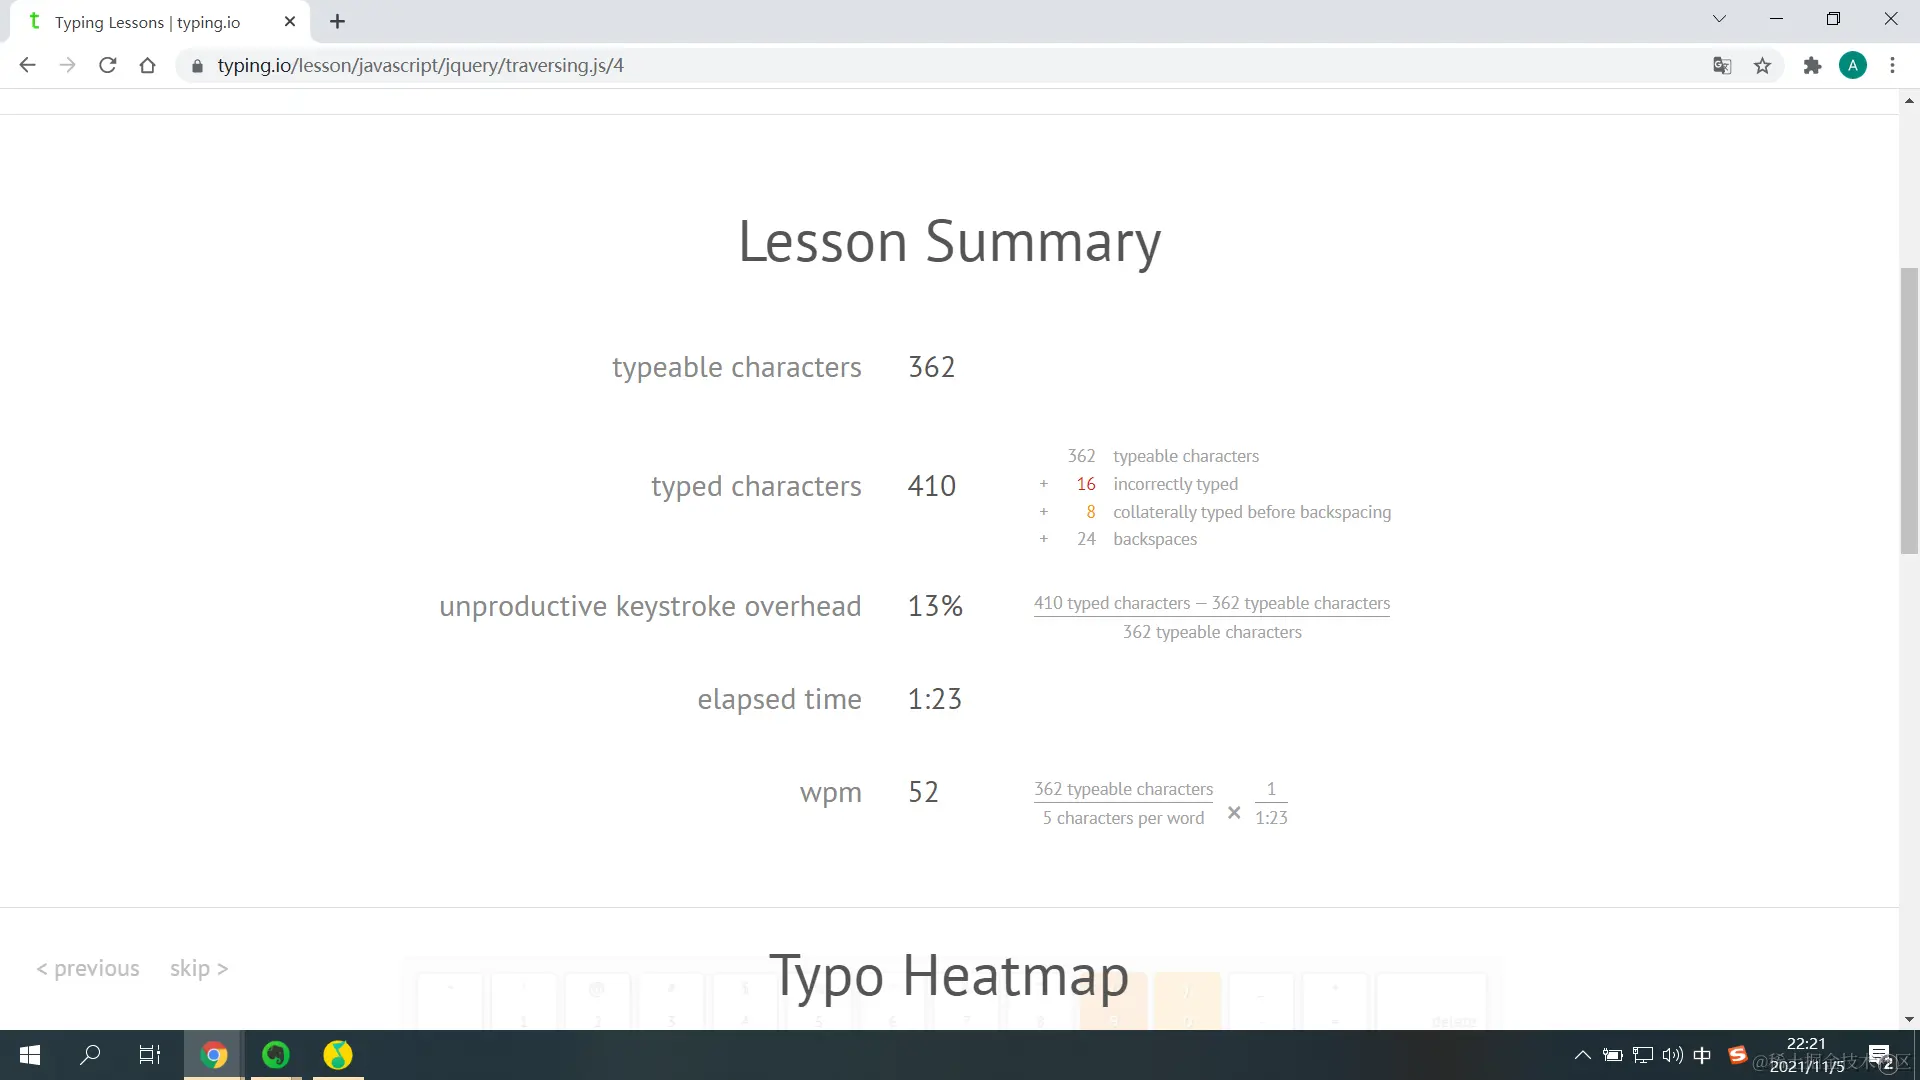This screenshot has width=1920, height=1080.
Task: Open the Windows Start menu
Action: (30, 1055)
